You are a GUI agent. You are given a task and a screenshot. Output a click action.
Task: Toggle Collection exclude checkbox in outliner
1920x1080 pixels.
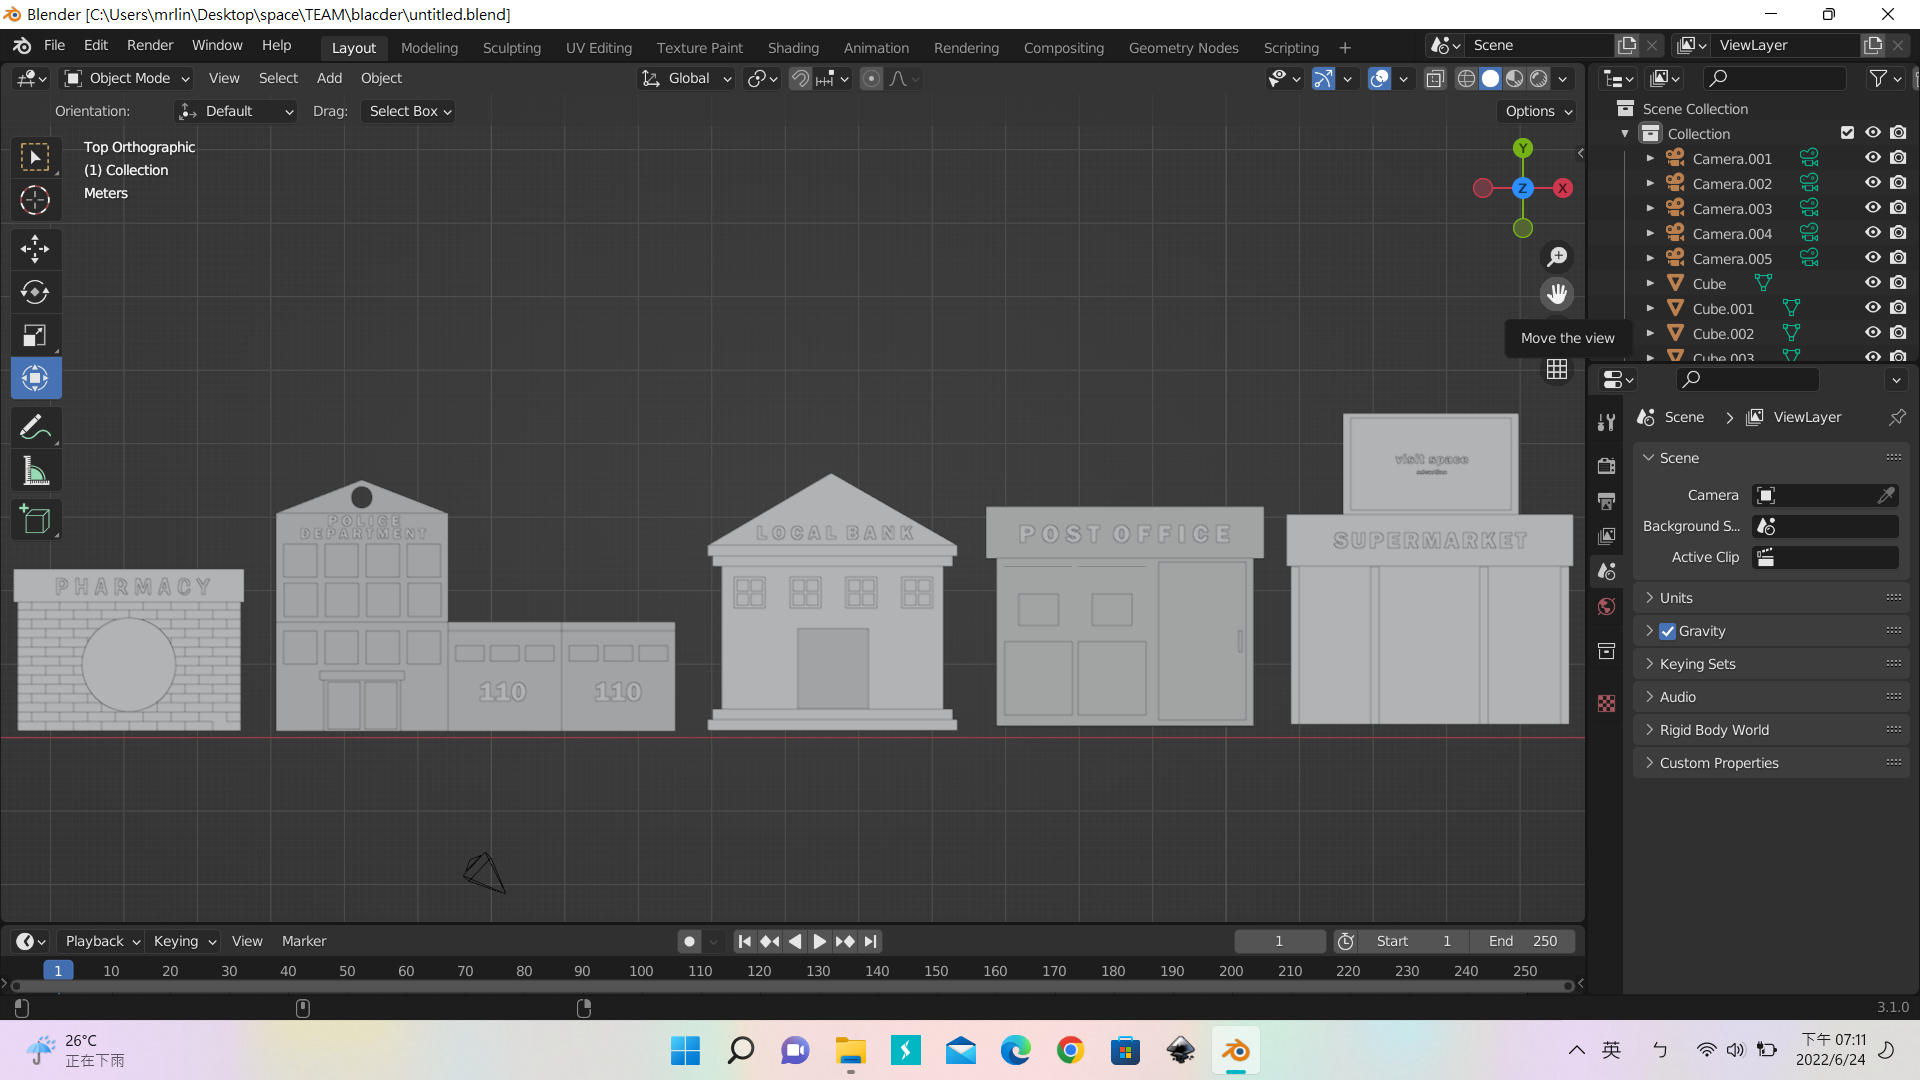[1847, 133]
